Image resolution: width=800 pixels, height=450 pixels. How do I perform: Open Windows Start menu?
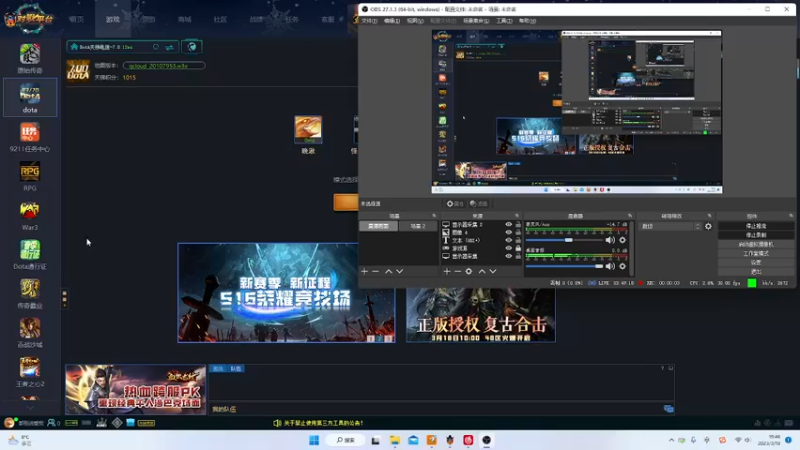click(314, 440)
